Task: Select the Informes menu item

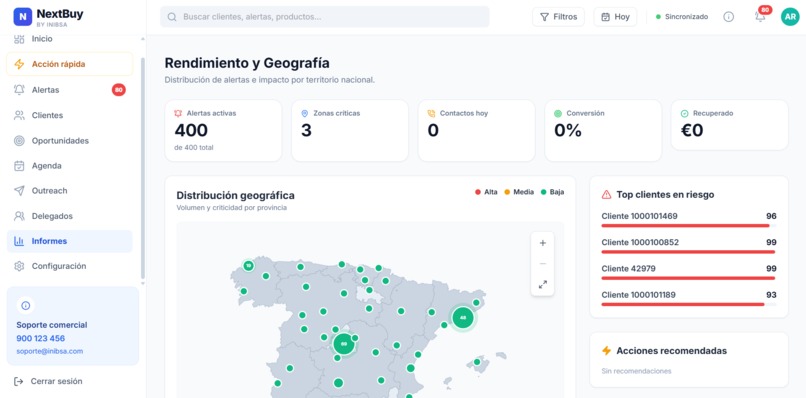Action: pyautogui.click(x=70, y=241)
